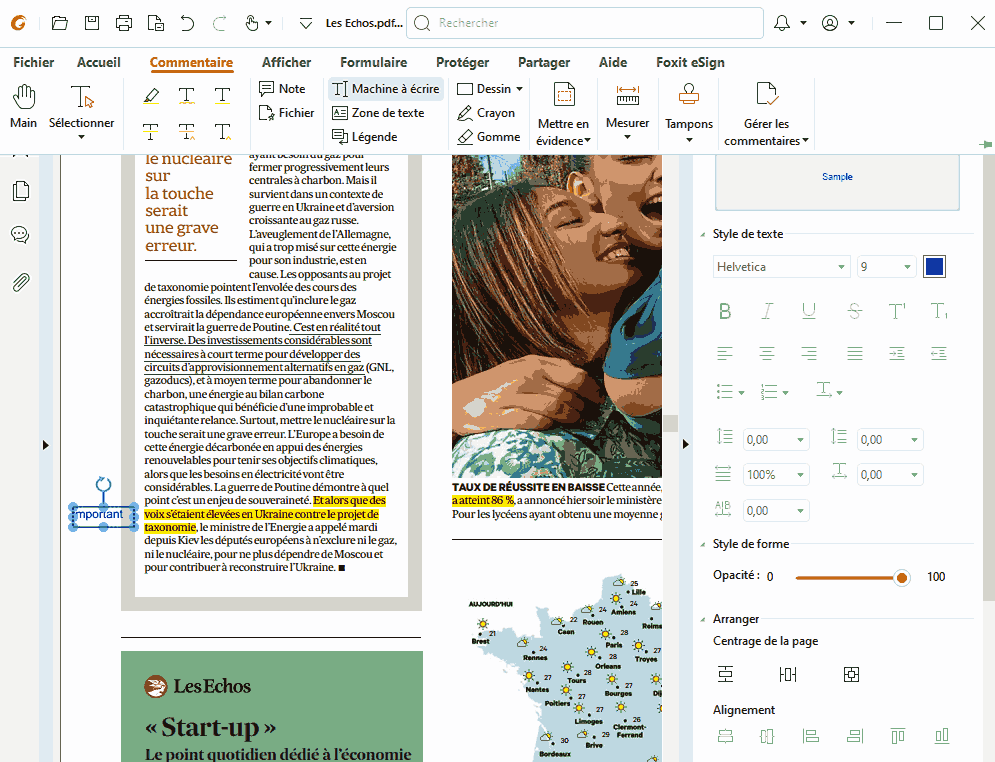Pick the Gomme eraser tool
The image size is (995, 762).
[489, 137]
